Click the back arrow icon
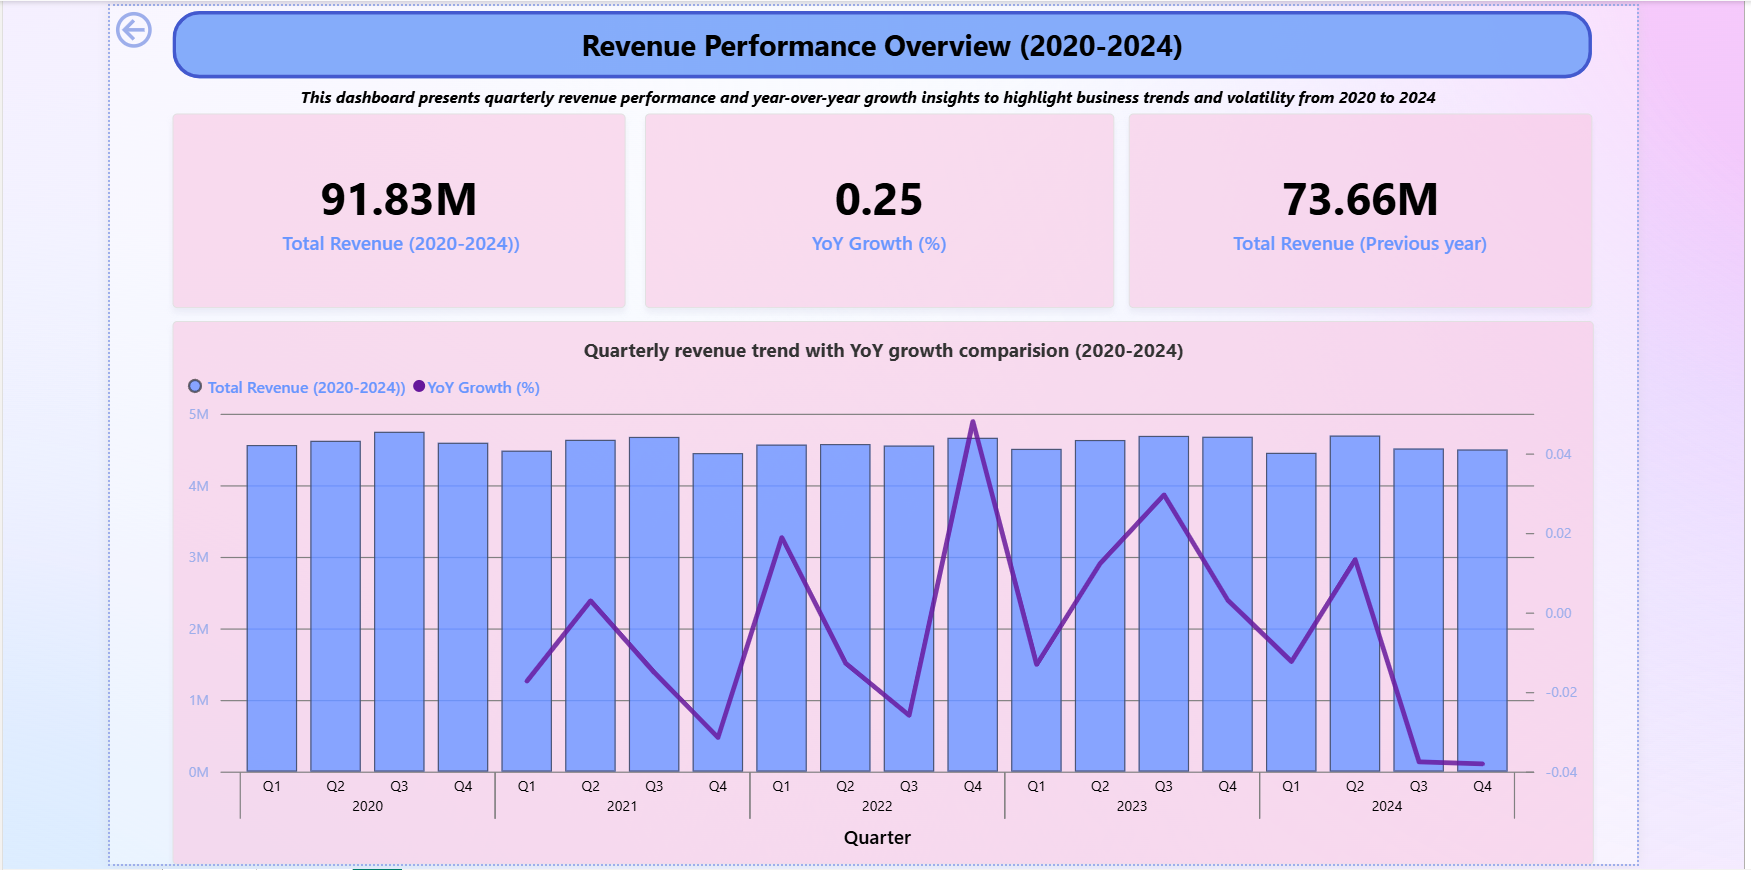This screenshot has width=1751, height=870. [x=134, y=30]
